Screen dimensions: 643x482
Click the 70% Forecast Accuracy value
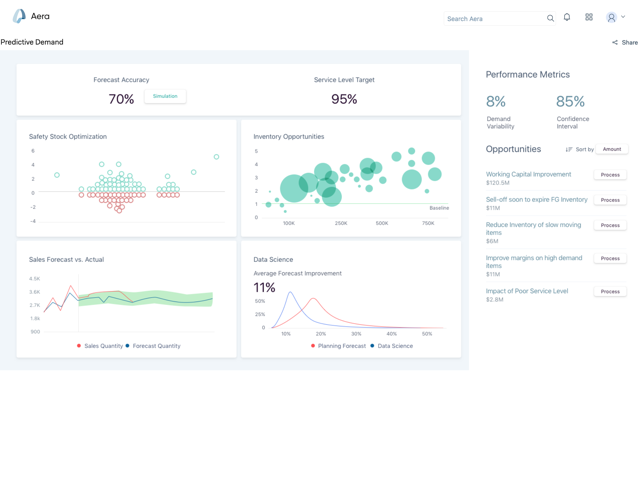click(121, 99)
